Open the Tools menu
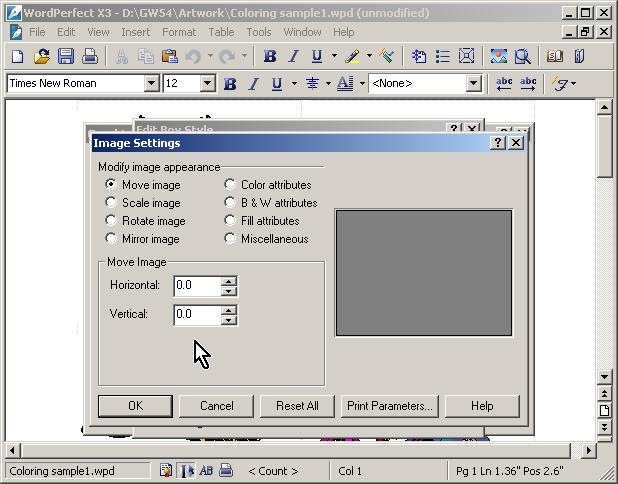The width and height of the screenshot is (618, 484). tap(259, 32)
